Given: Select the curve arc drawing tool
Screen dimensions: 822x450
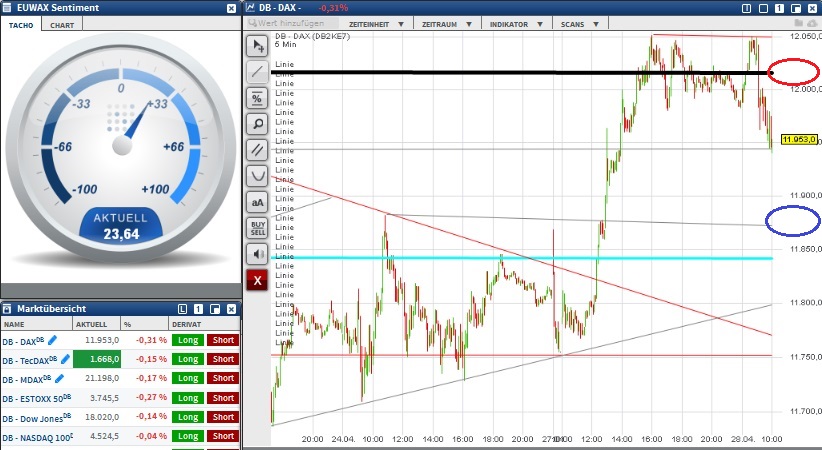Looking at the screenshot, I should [257, 176].
